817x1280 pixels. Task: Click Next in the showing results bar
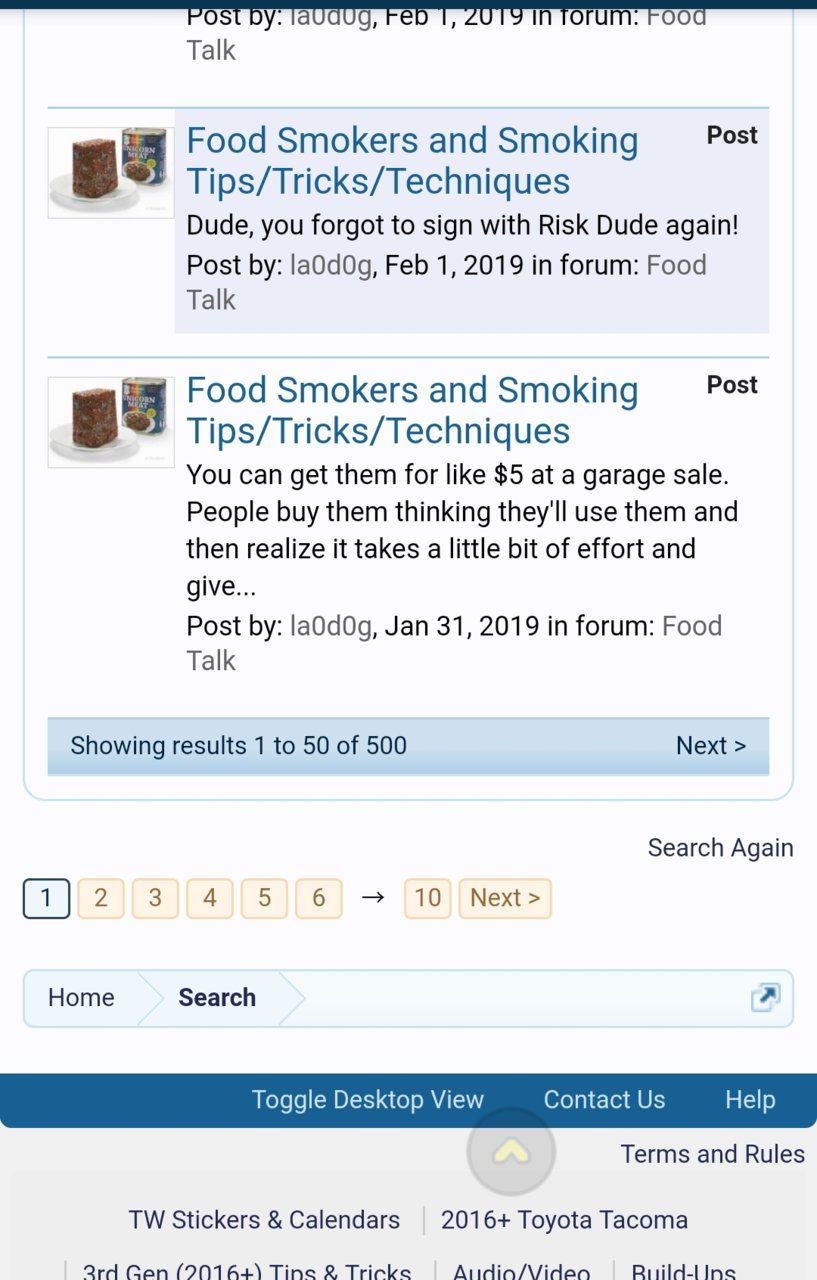pyautogui.click(x=711, y=746)
